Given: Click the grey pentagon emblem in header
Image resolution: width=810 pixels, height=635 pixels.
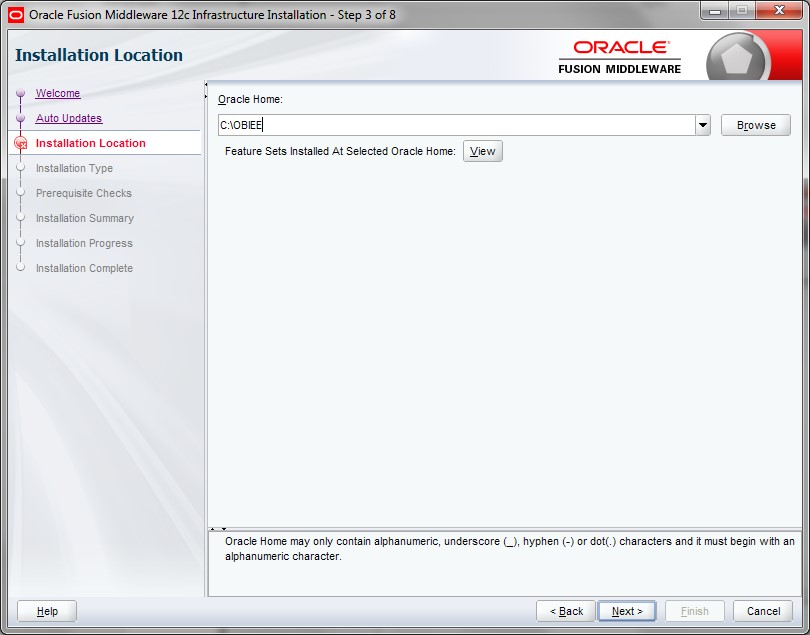Looking at the screenshot, I should (x=736, y=60).
